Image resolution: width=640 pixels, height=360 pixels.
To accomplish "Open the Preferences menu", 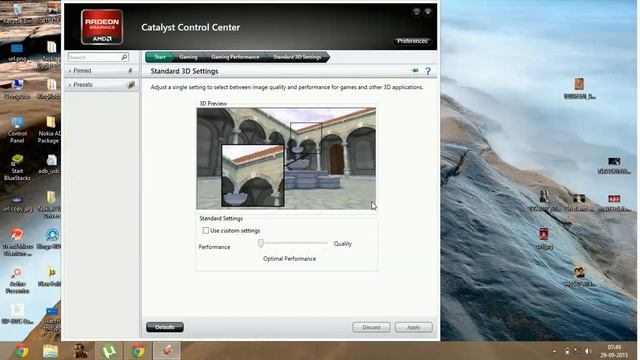I will tap(412, 41).
